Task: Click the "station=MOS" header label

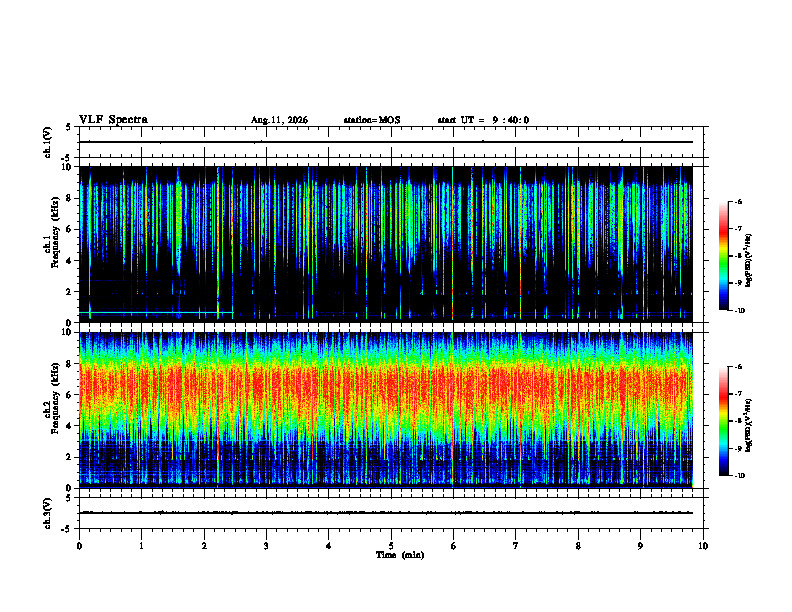Action: [372, 120]
